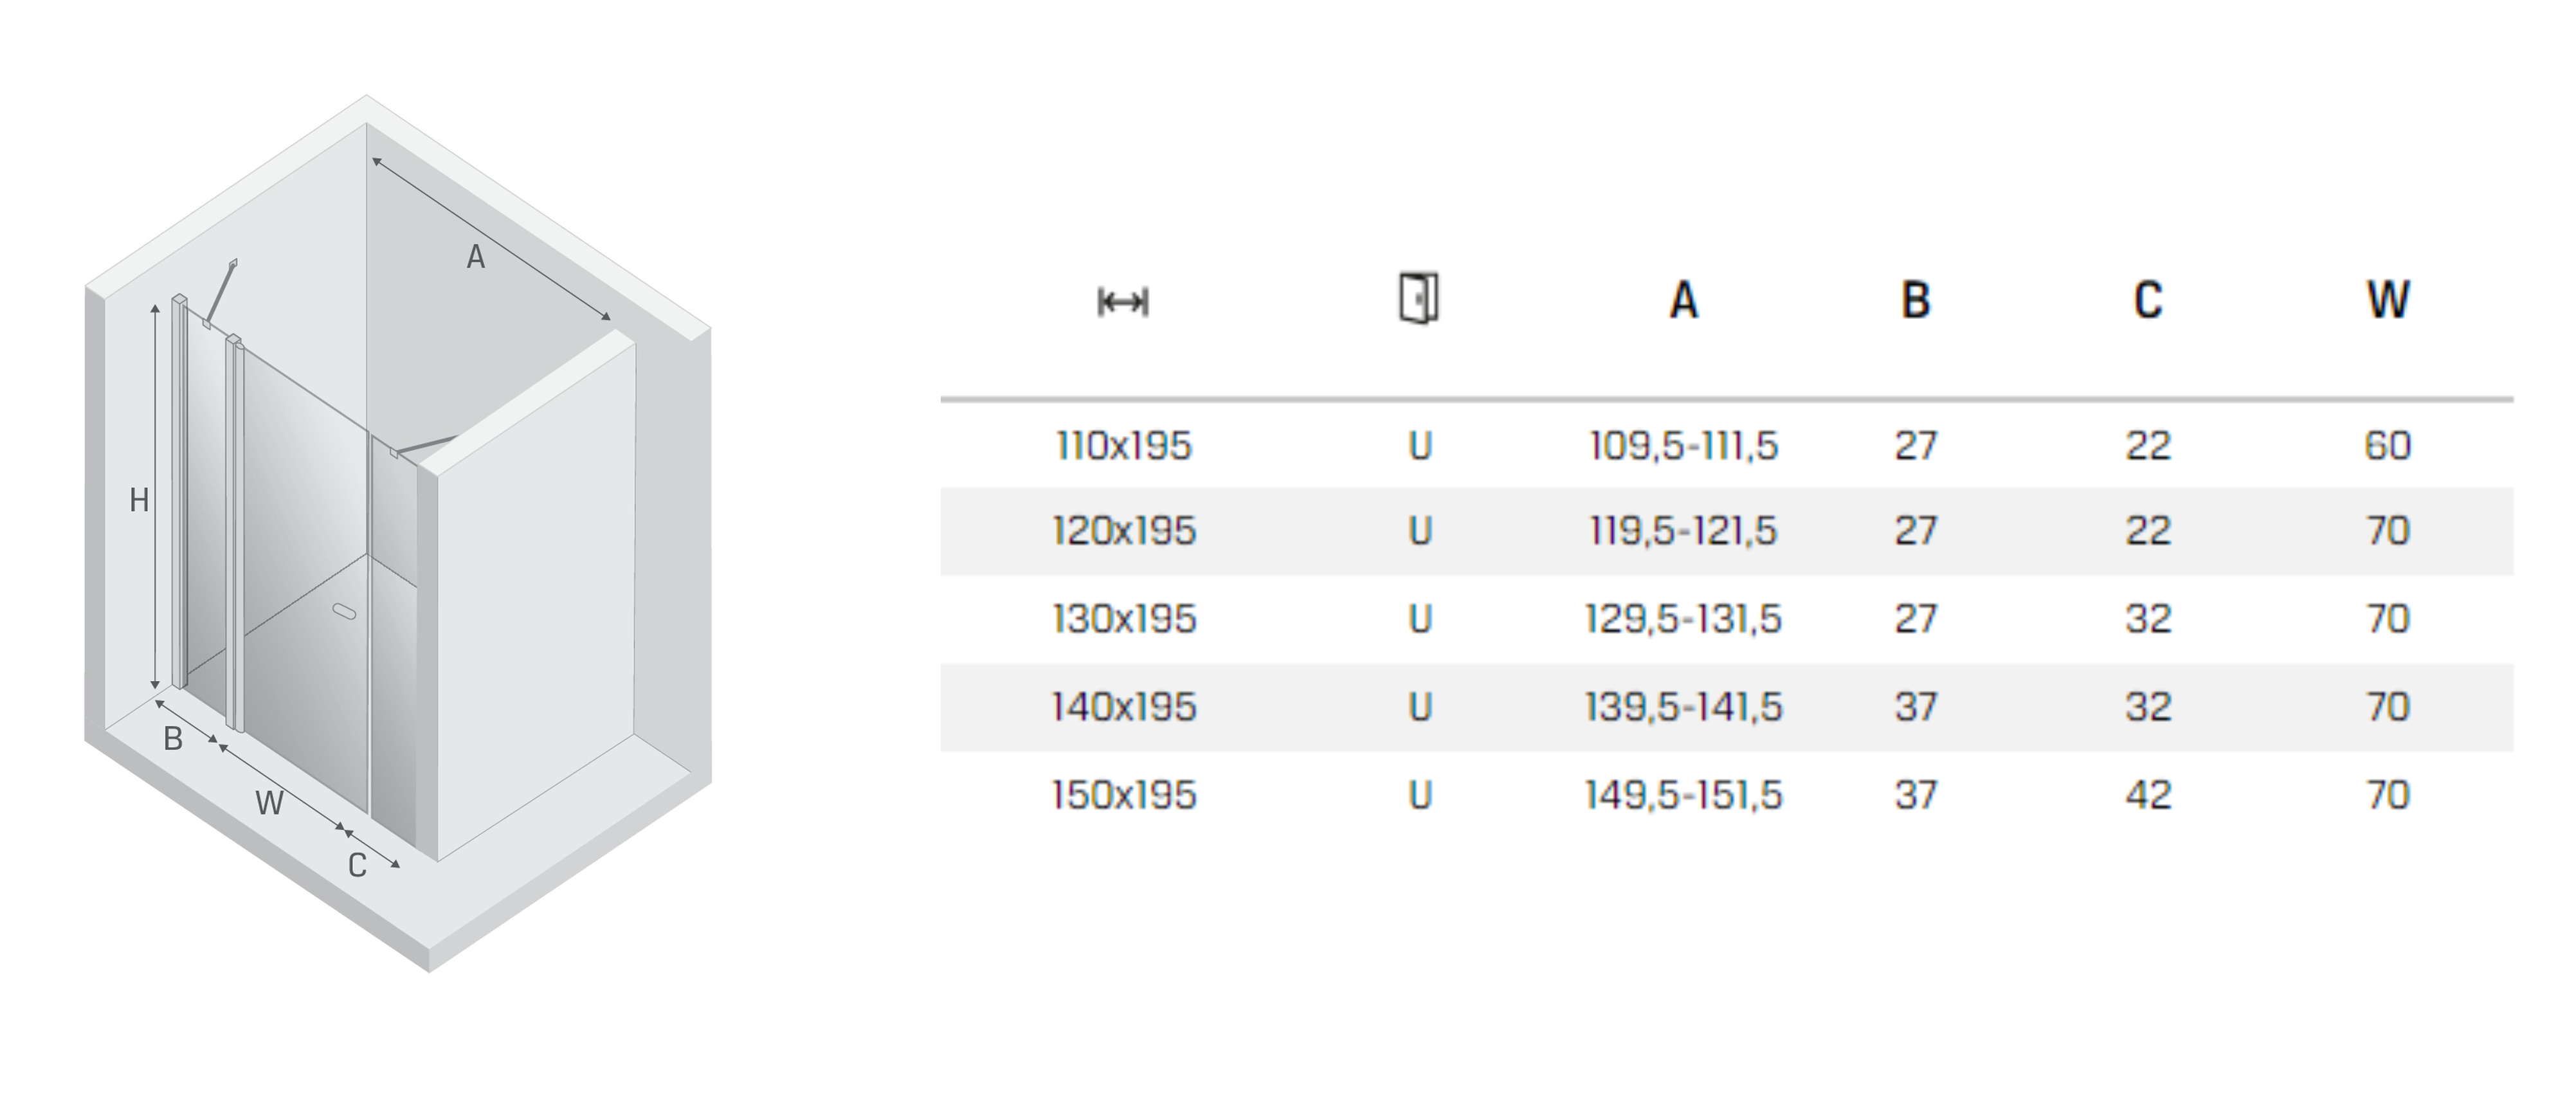Click the C label at diagram bottom
The width and height of the screenshot is (2576, 1108).
(357, 865)
